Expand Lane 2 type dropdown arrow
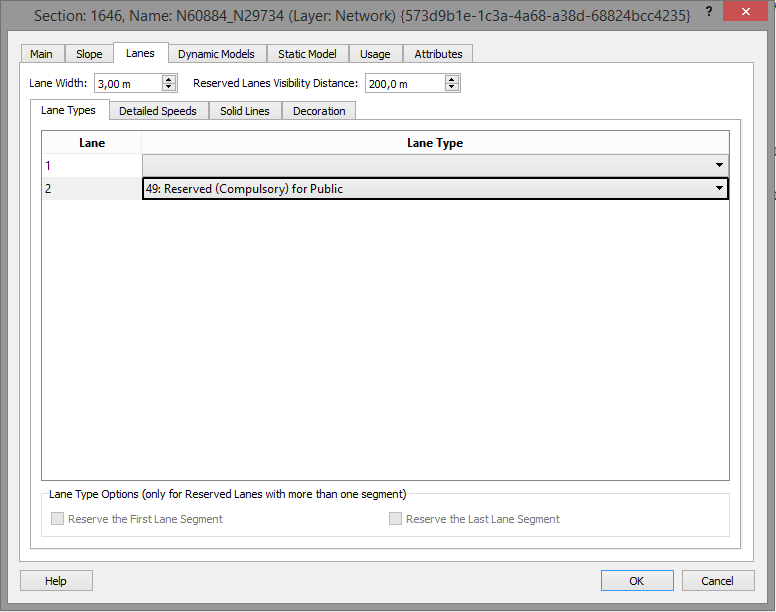Screen dimensions: 776x612 point(719,189)
